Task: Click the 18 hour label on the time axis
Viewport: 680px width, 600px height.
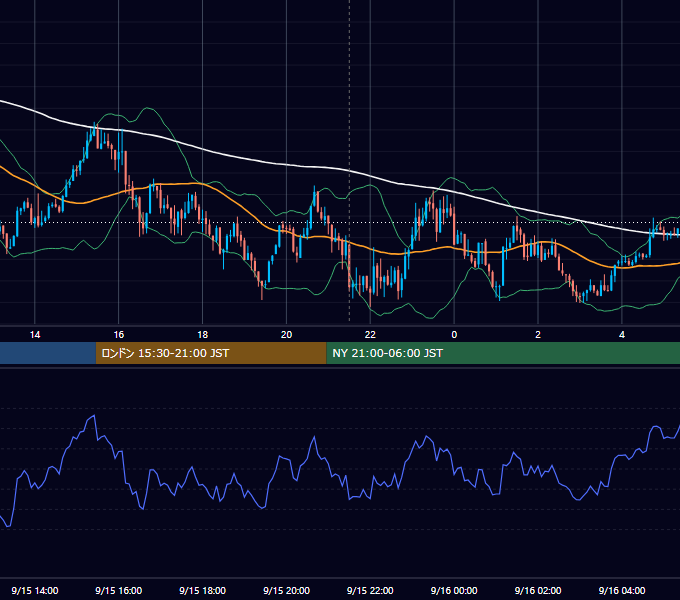Action: 203,335
